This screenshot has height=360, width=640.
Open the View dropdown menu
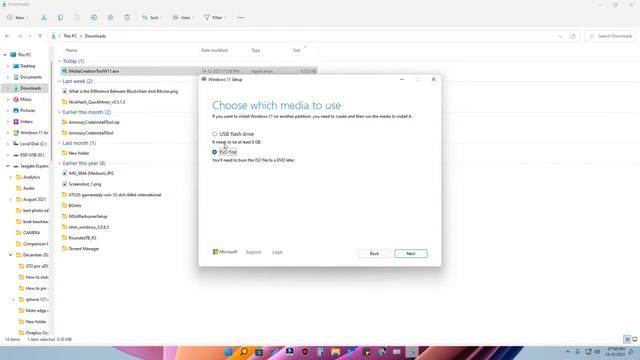(x=183, y=18)
